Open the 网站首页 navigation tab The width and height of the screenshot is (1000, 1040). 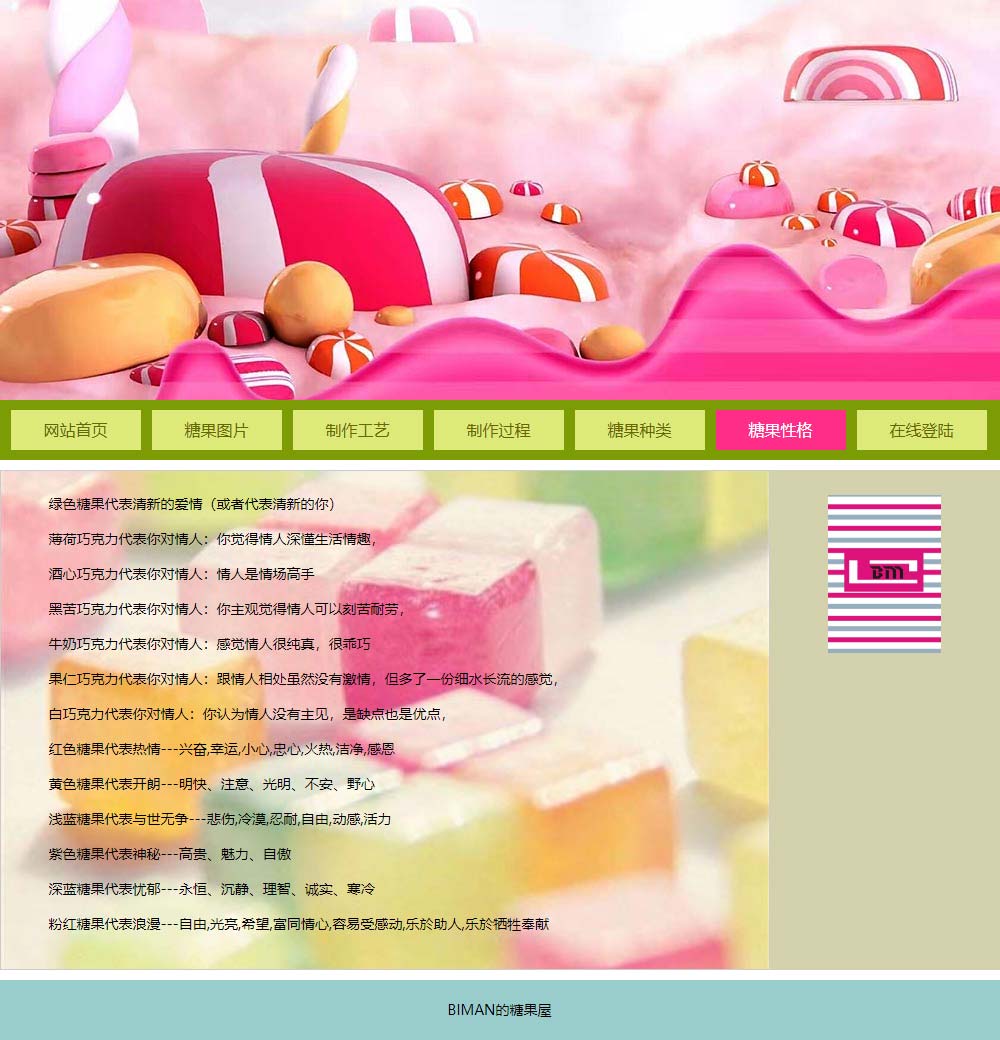pos(76,430)
